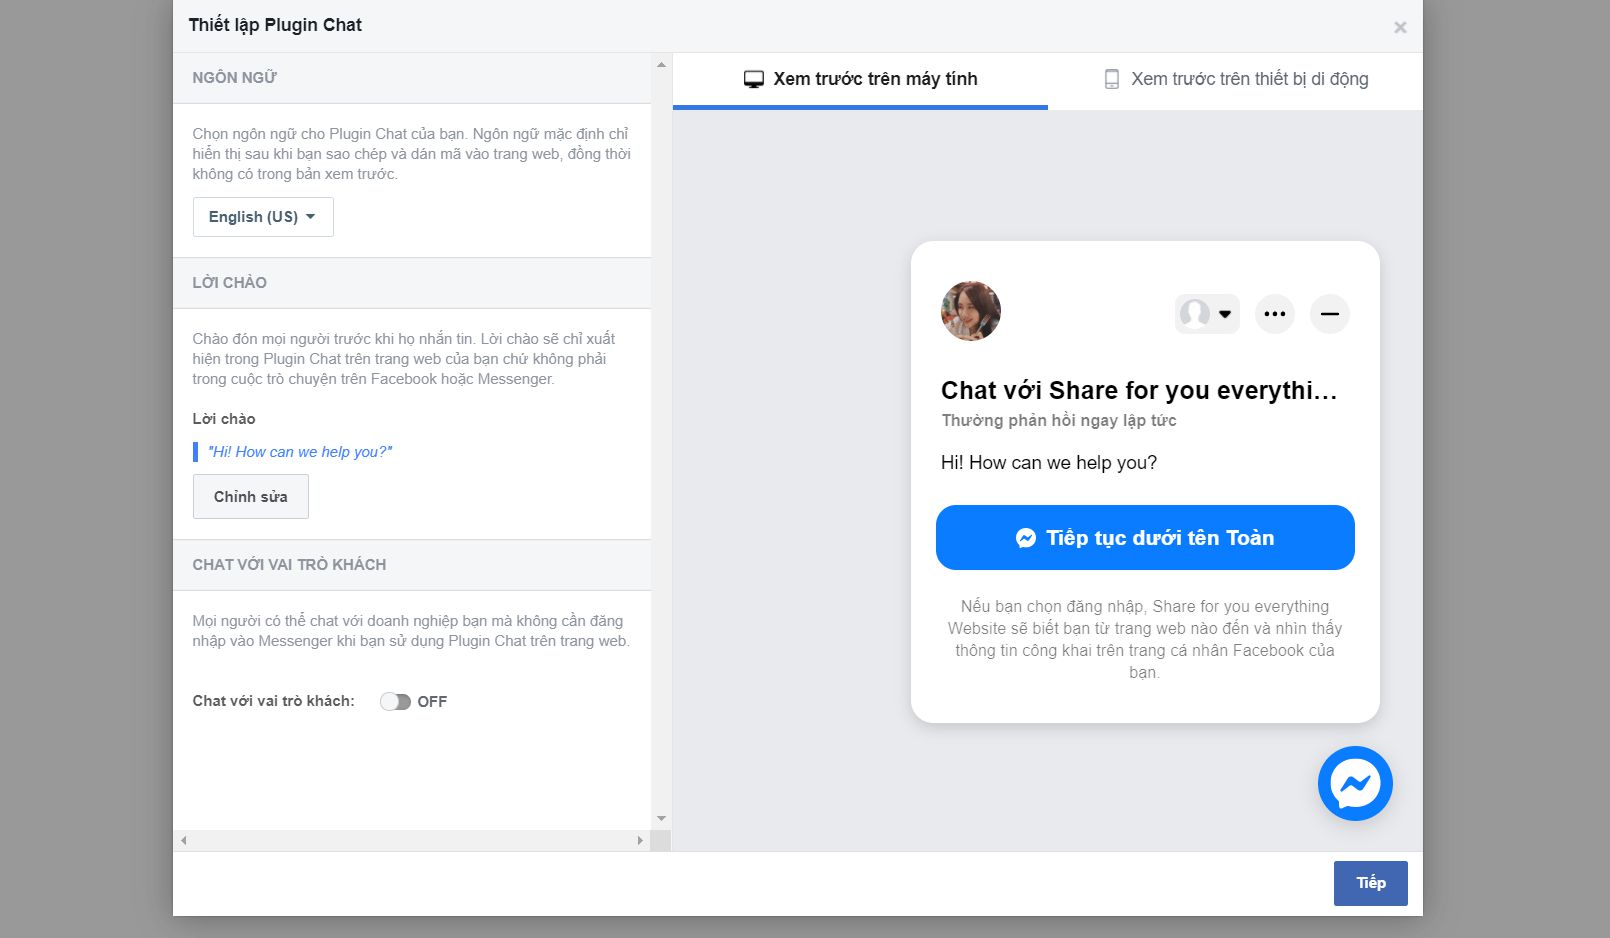Click the three-dots options icon in chat preview

(1274, 314)
